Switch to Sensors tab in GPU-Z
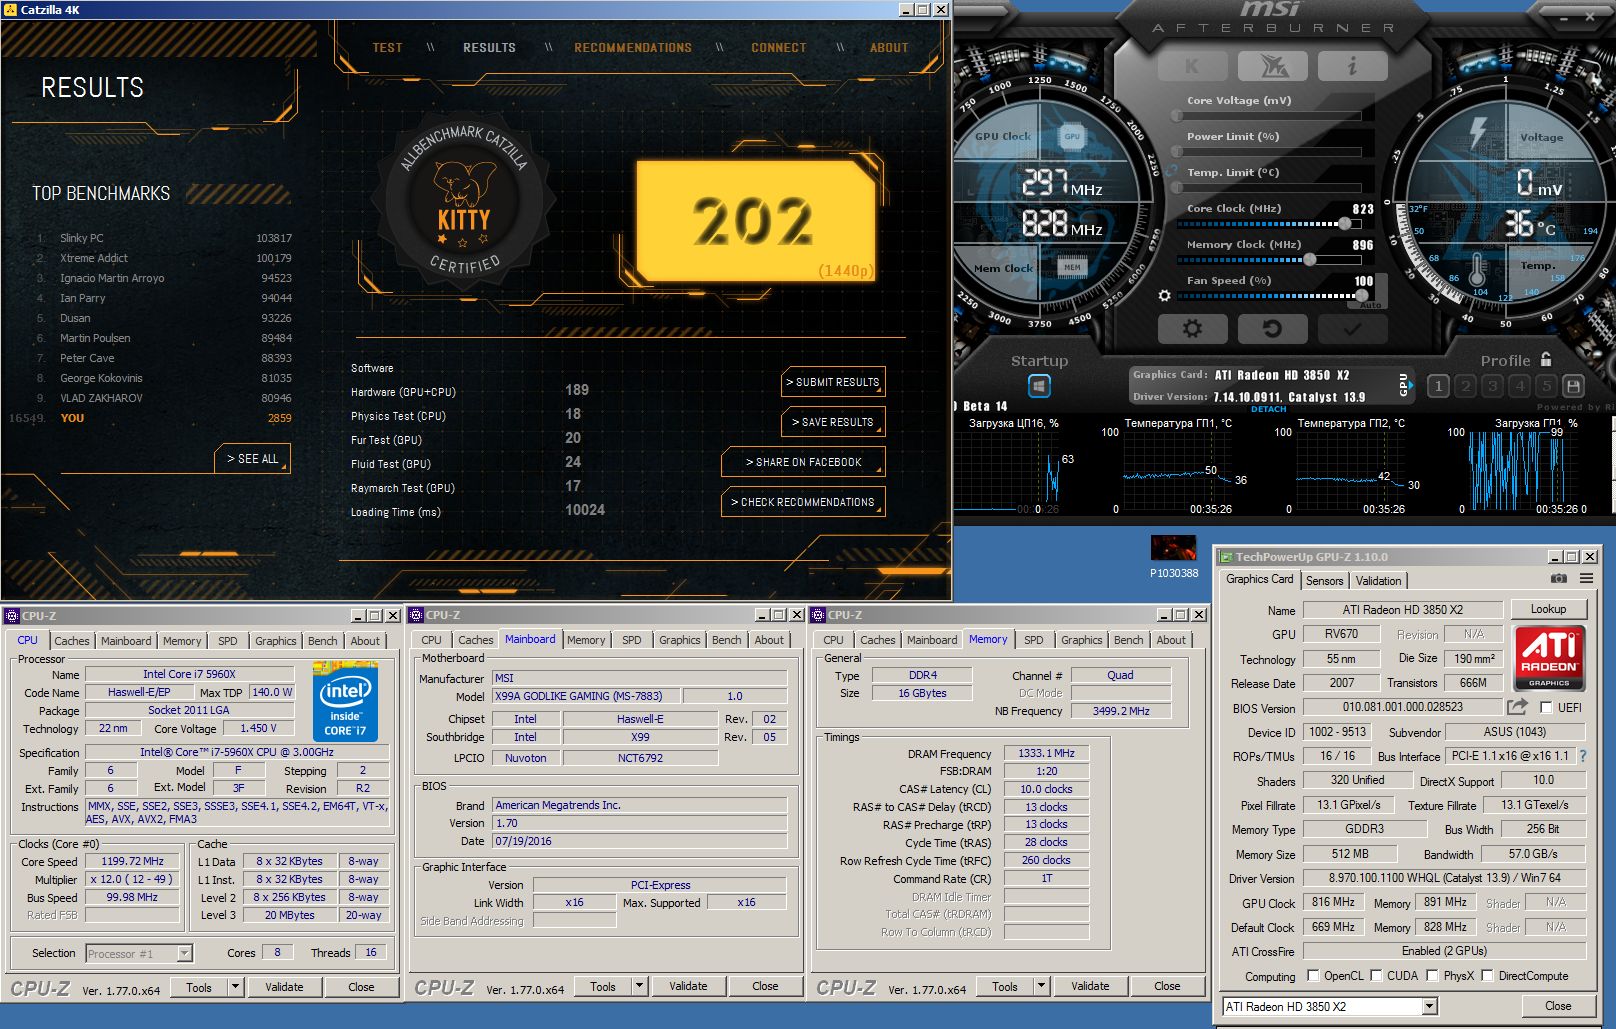Screen dimensions: 1616x1029 [x=1324, y=581]
